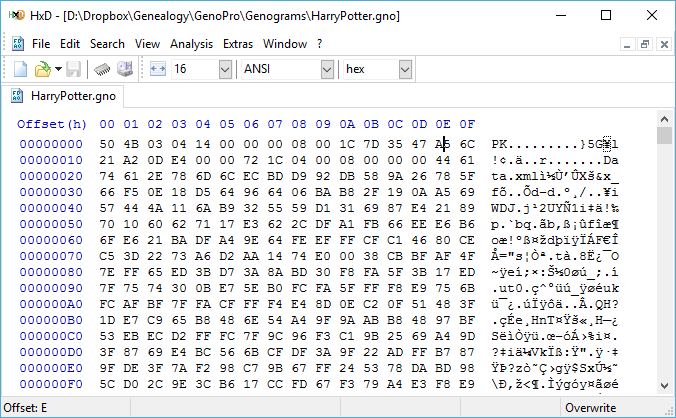Screen dimensions: 676x418
Task: Open the hex offset base dropdown
Action: [405, 69]
